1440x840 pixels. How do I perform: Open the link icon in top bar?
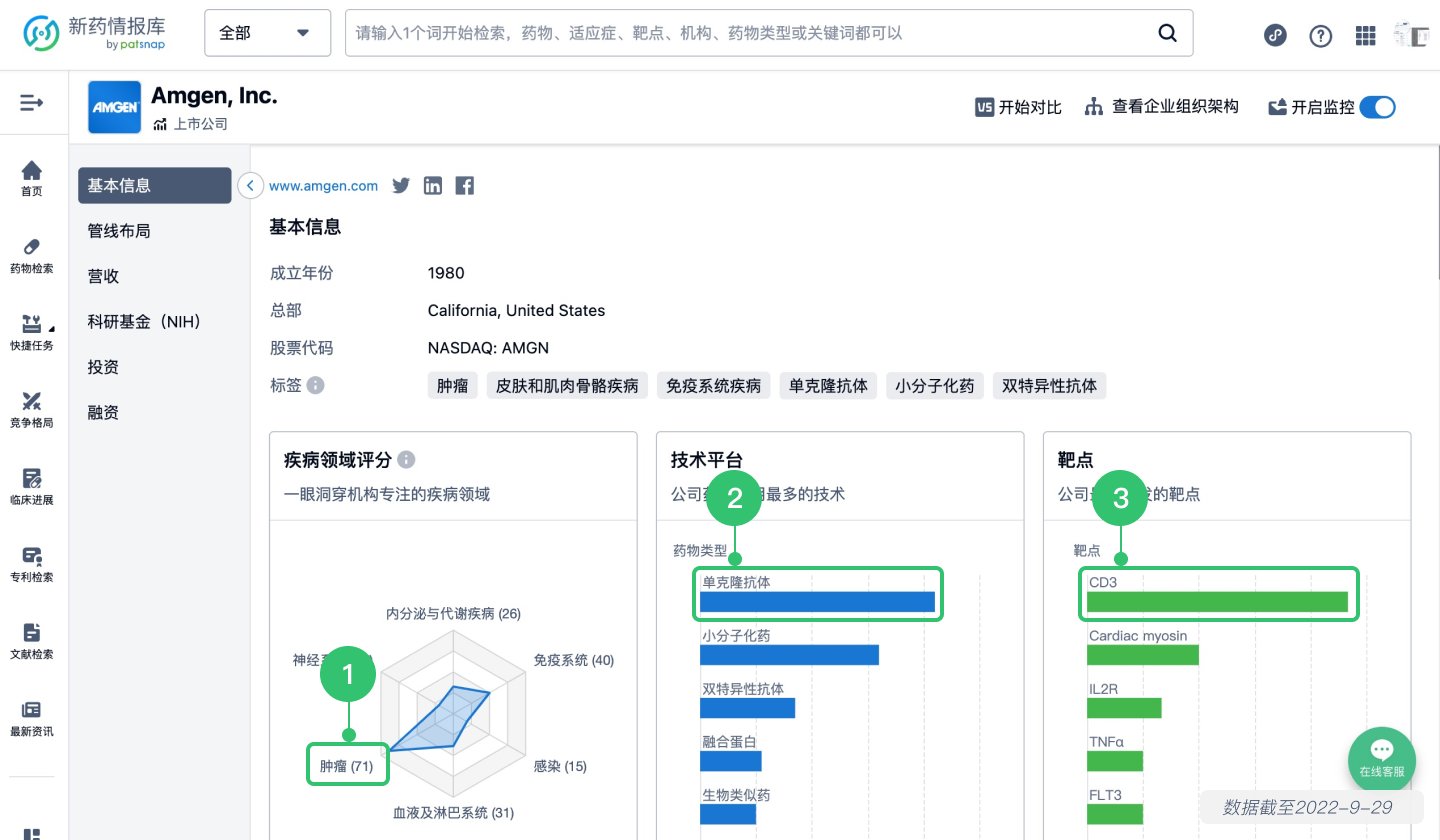click(1275, 35)
